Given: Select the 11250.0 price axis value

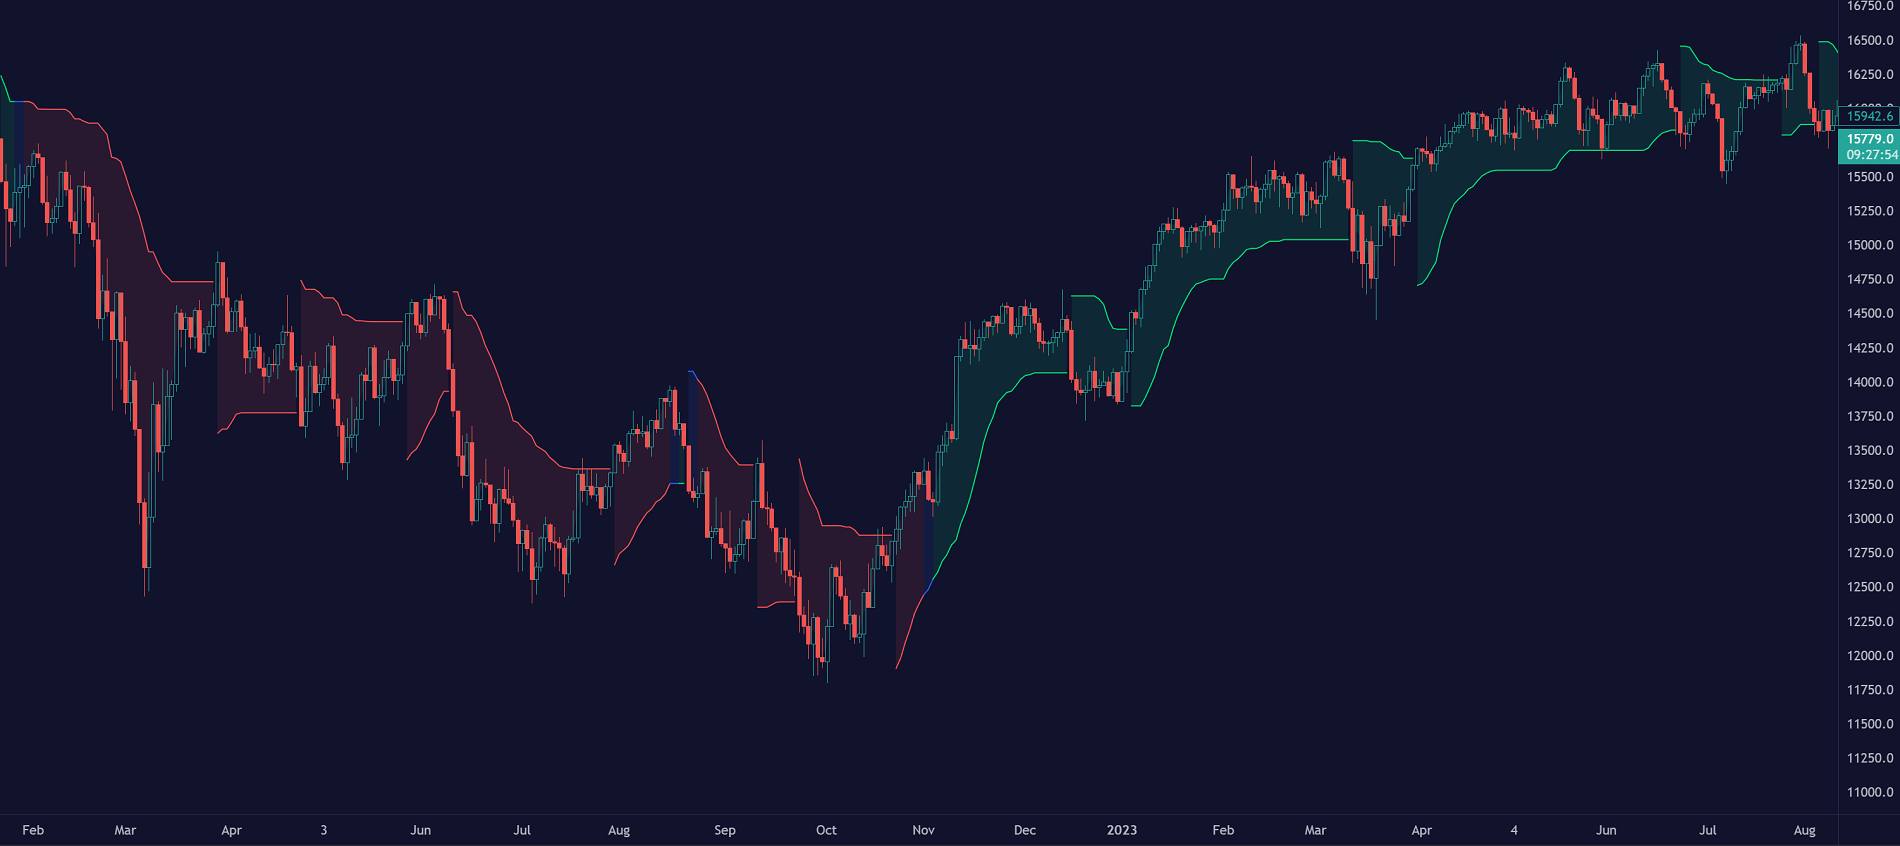Looking at the screenshot, I should click(x=1870, y=758).
